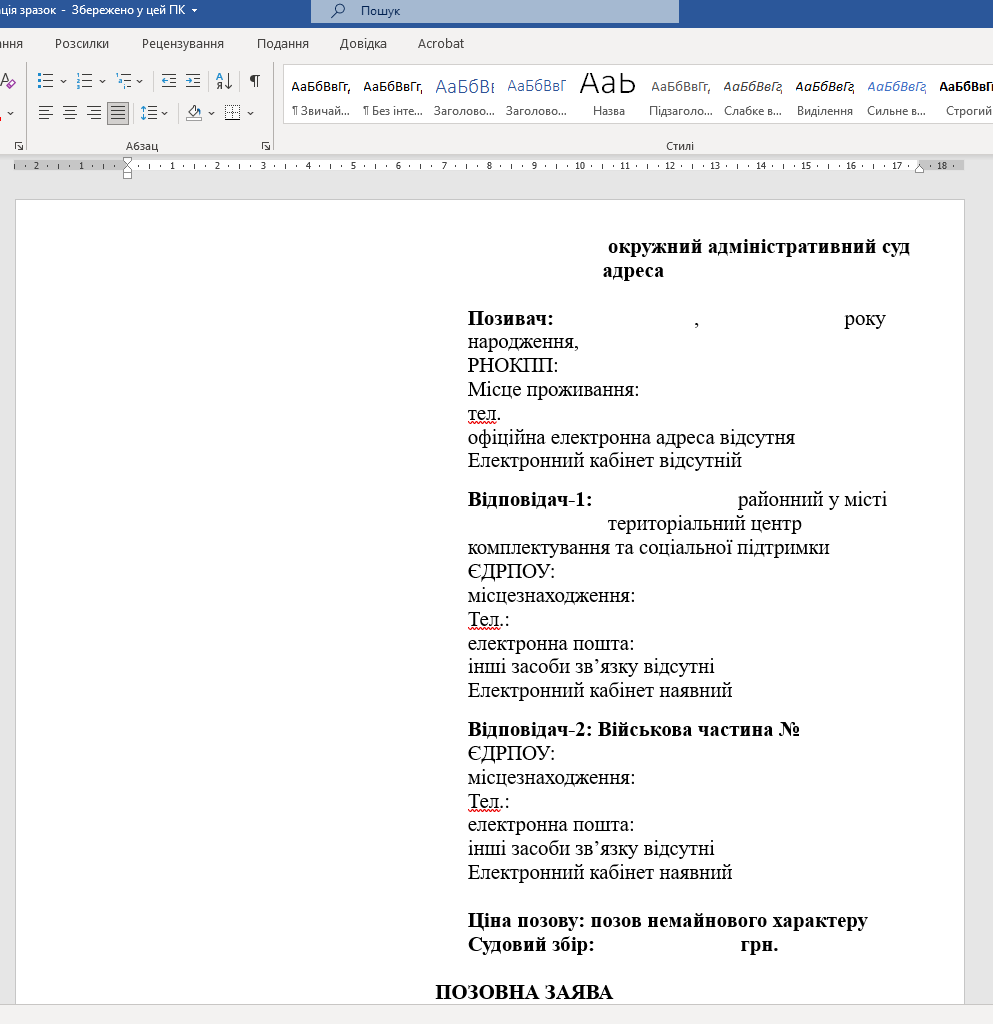
Task: Click the 'РНОКПП:' line
Action: [512, 366]
